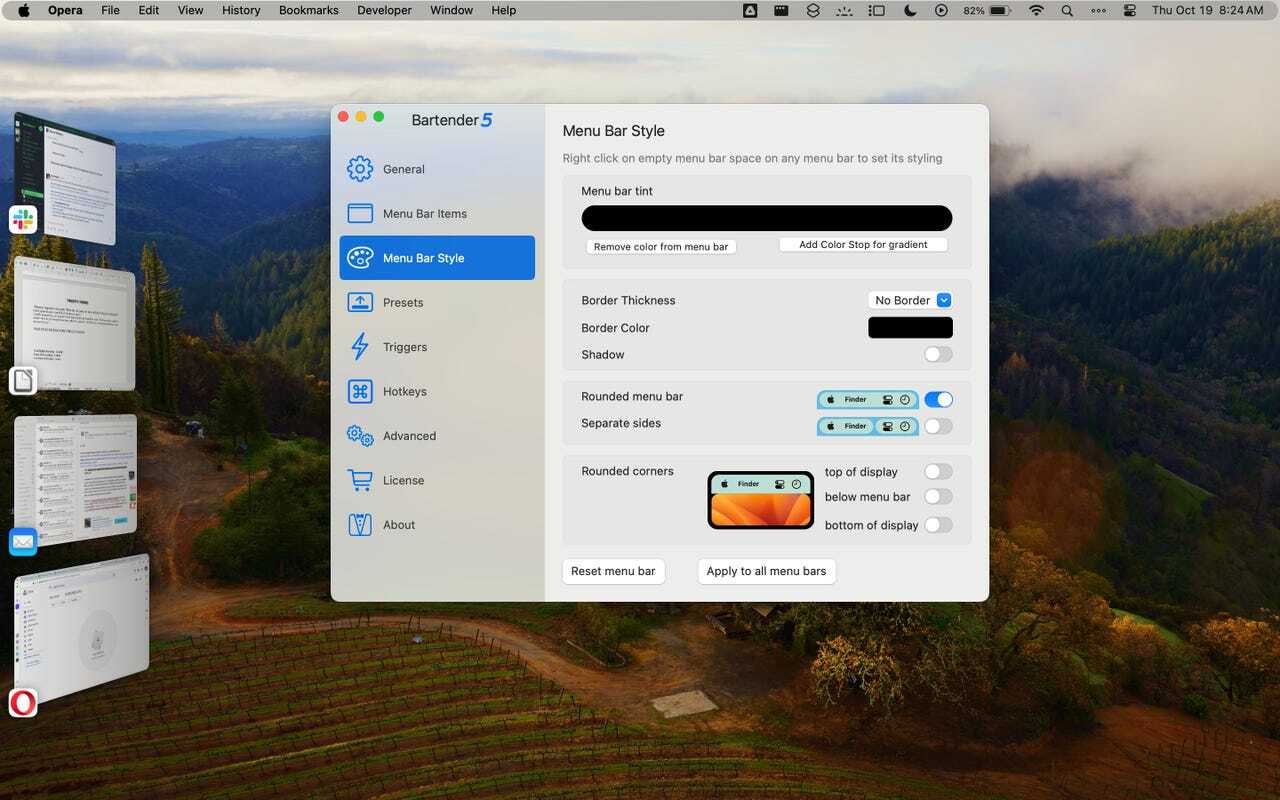1280x800 pixels.
Task: Click the Advanced double-gear icon
Action: click(x=360, y=436)
